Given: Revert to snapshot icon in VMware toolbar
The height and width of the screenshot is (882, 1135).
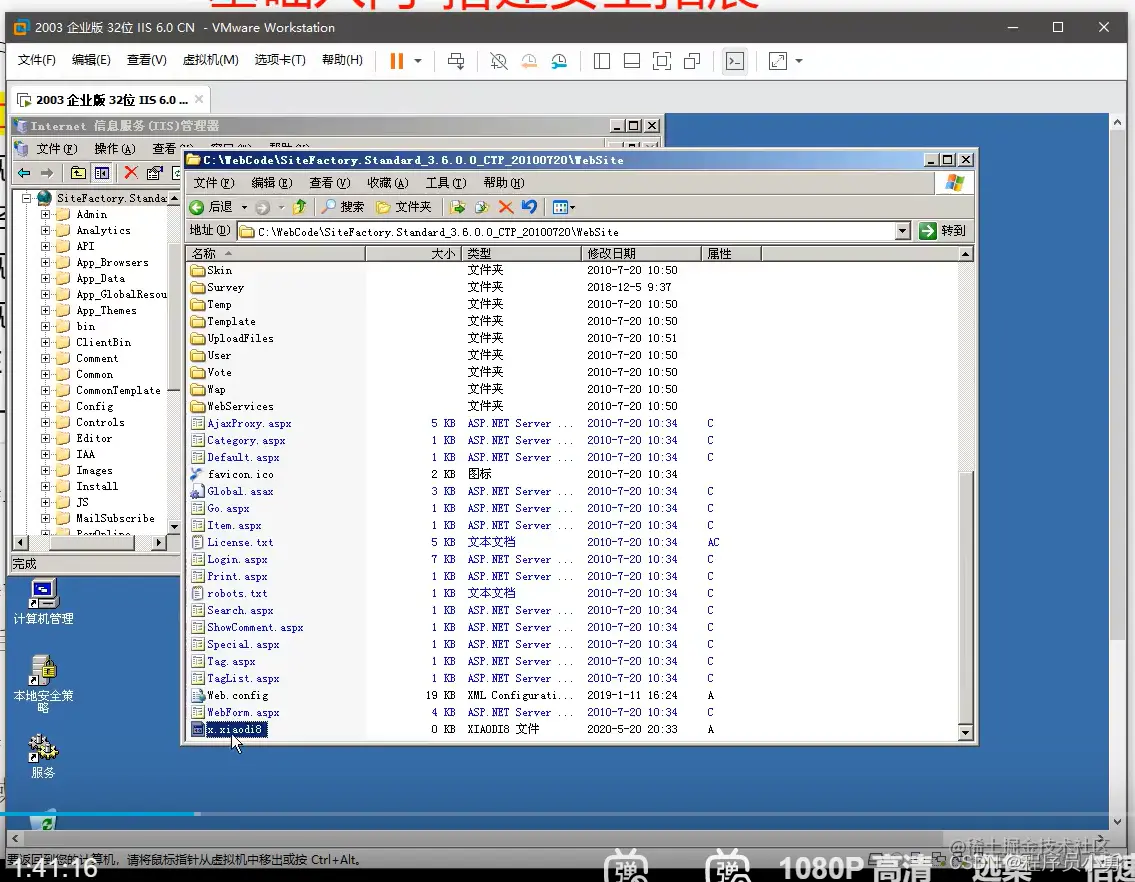Looking at the screenshot, I should point(529,61).
